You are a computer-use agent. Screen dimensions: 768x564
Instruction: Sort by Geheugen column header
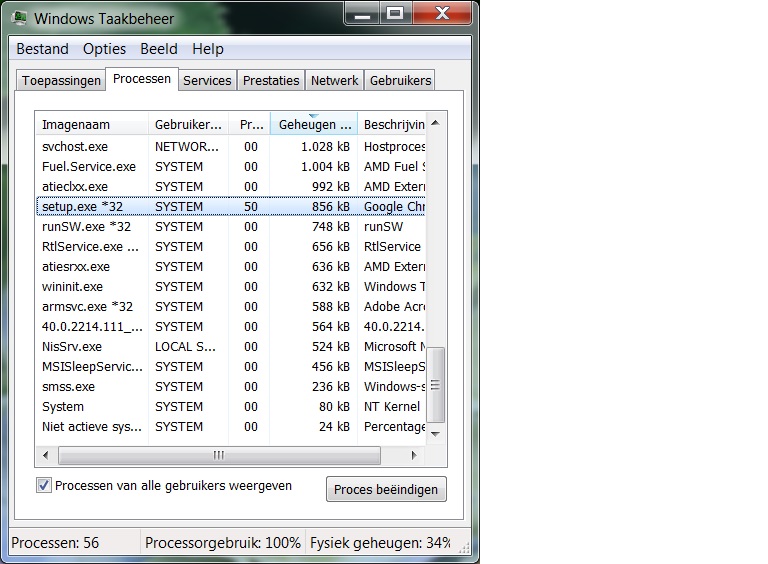[x=313, y=125]
